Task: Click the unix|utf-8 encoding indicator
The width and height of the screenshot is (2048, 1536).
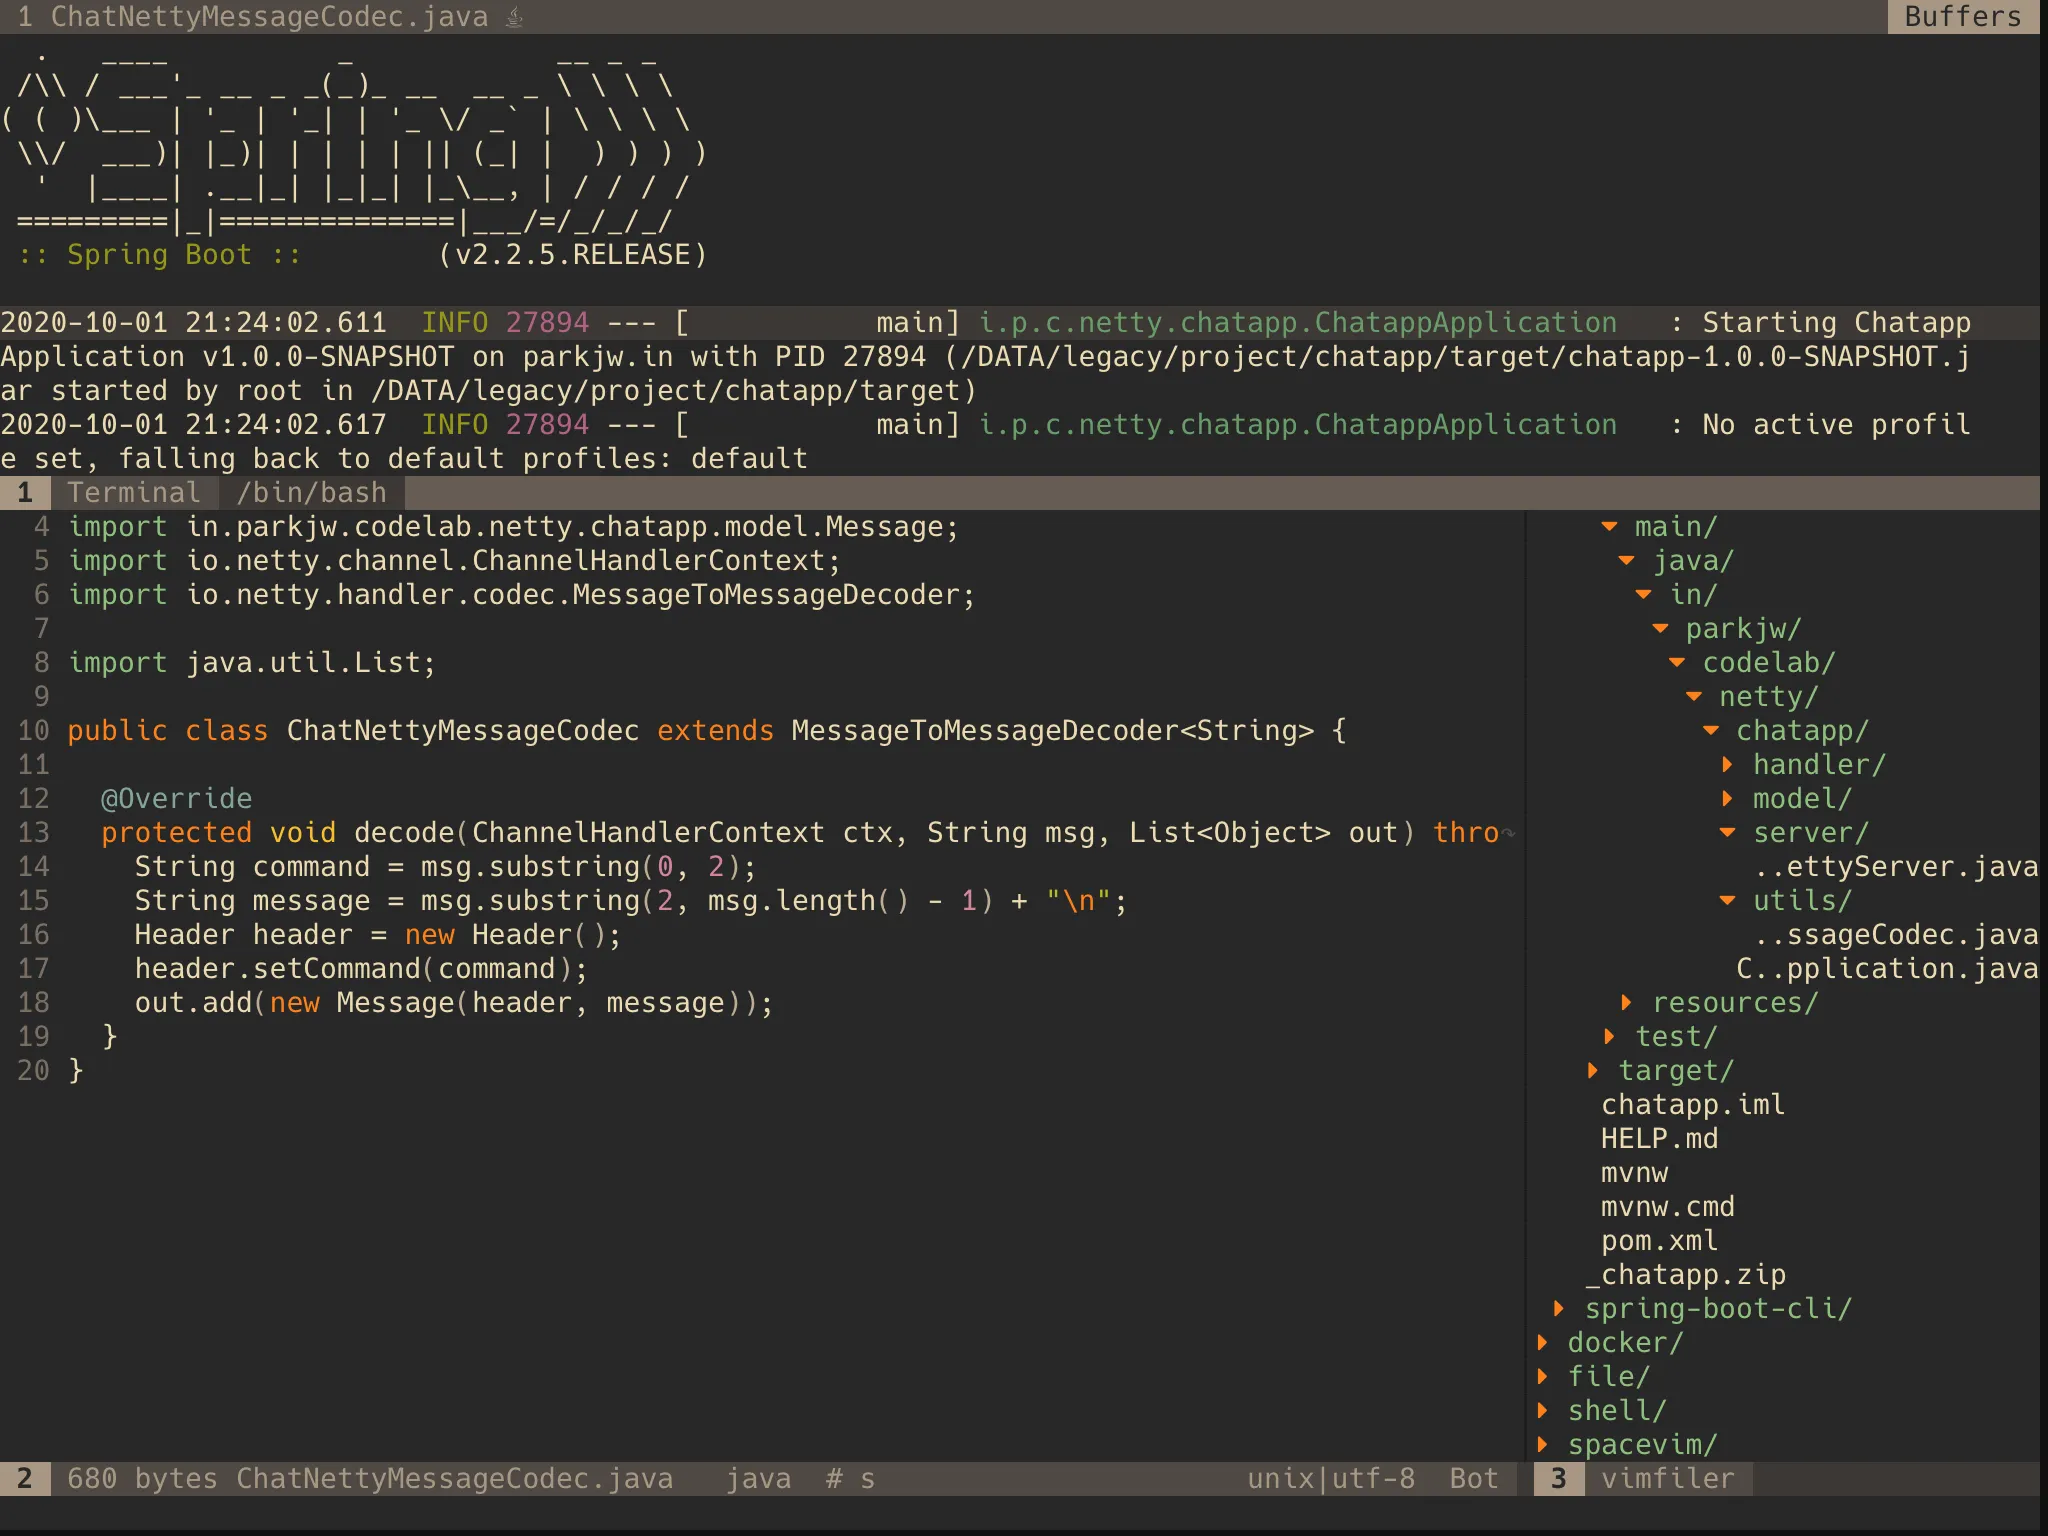Action: tap(1330, 1479)
